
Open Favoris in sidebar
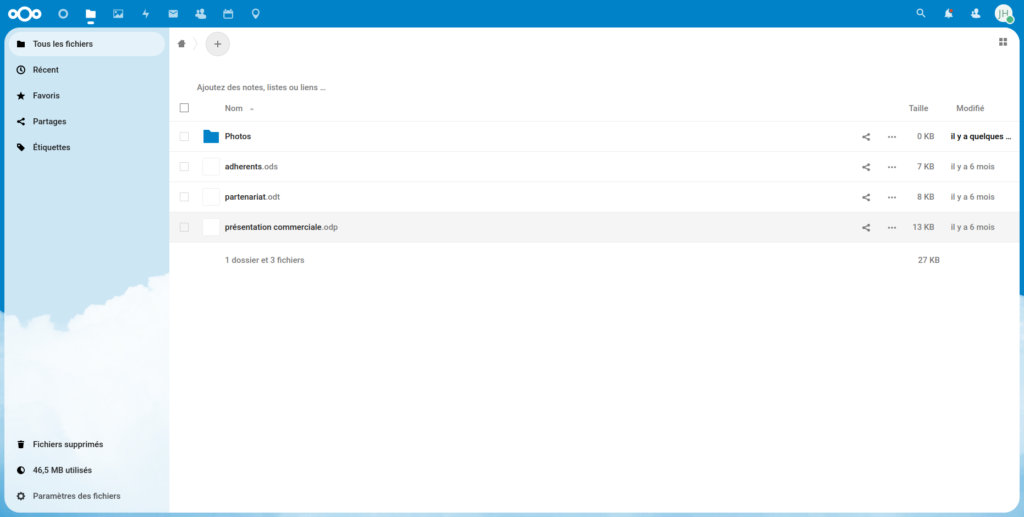pyautogui.click(x=86, y=95)
